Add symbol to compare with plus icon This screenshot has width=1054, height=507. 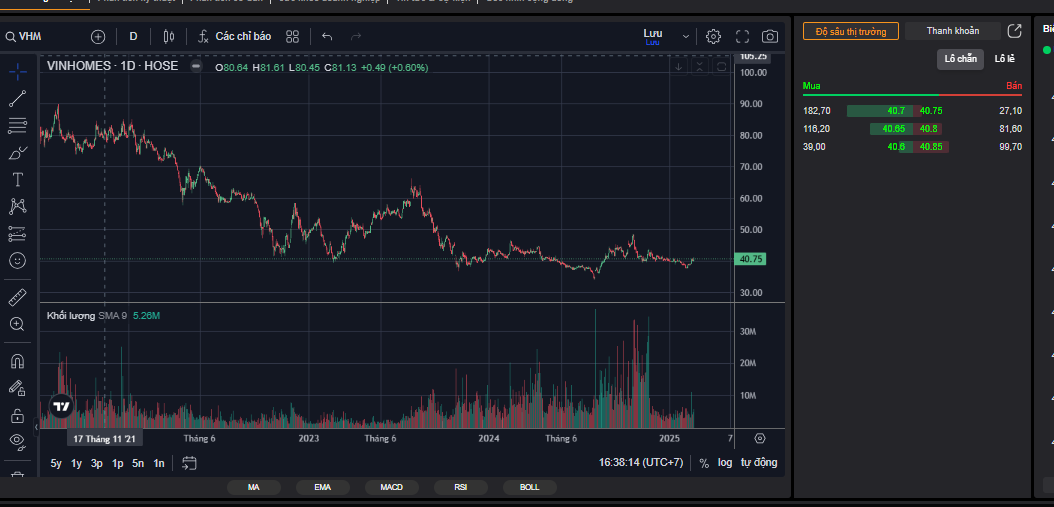click(x=98, y=36)
